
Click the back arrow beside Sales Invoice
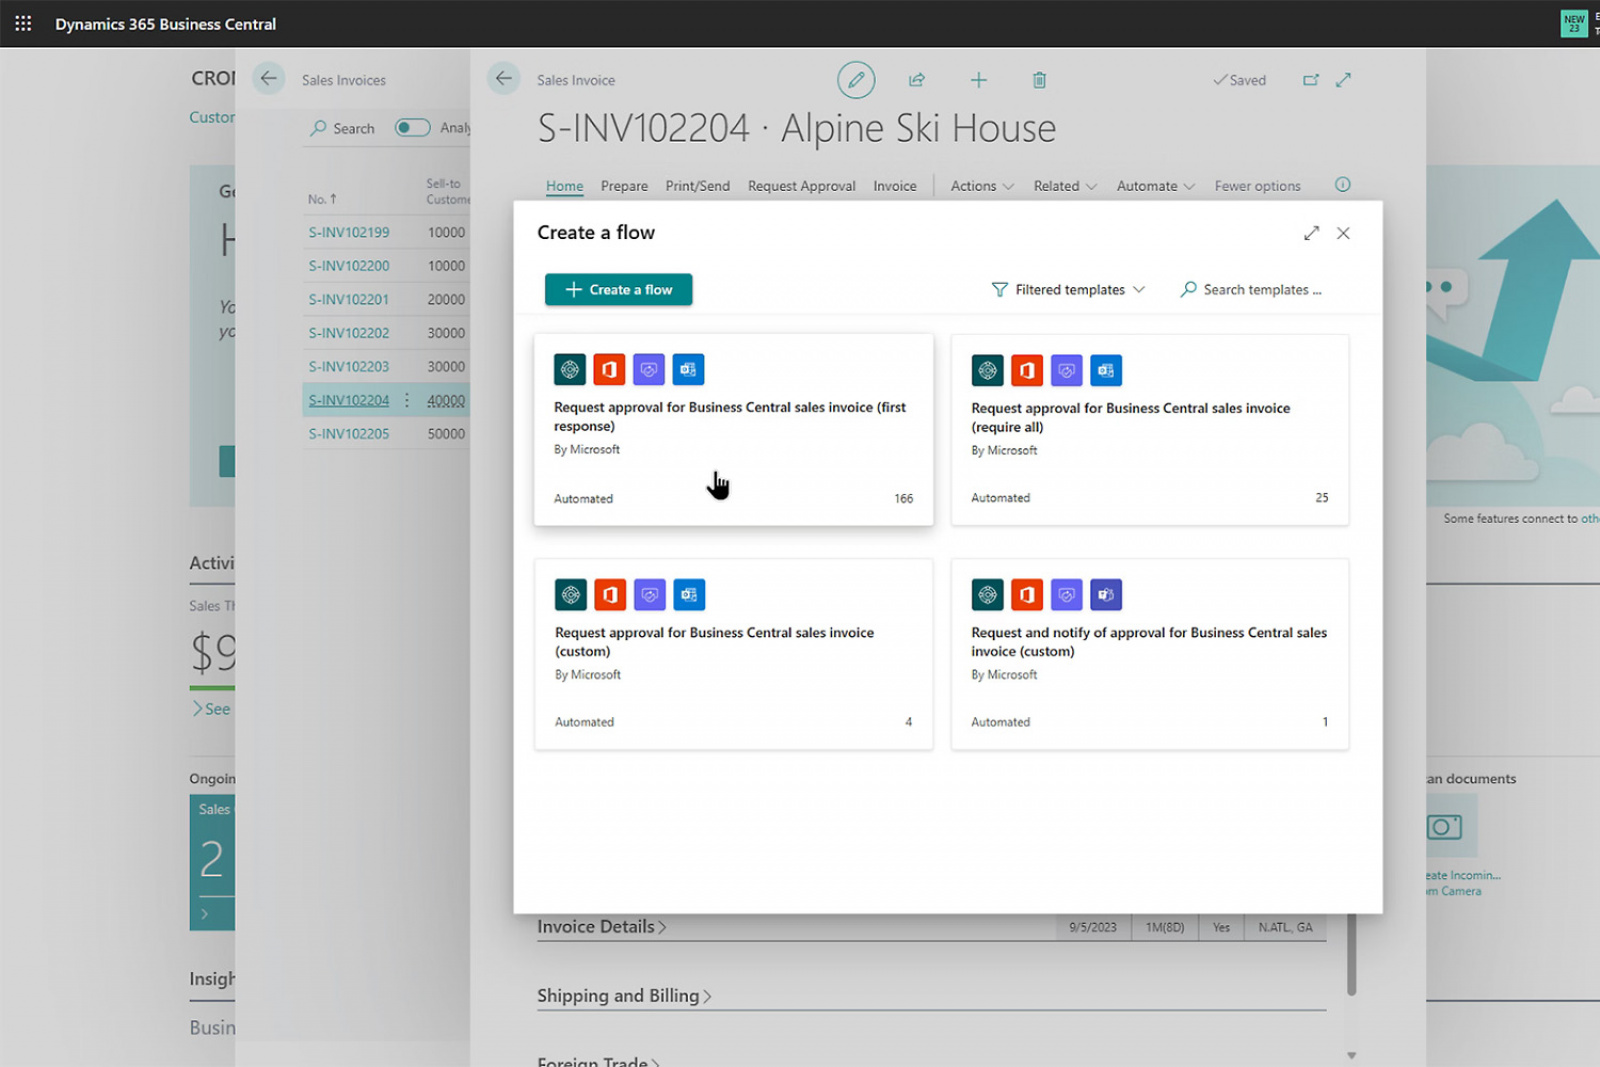pos(504,79)
